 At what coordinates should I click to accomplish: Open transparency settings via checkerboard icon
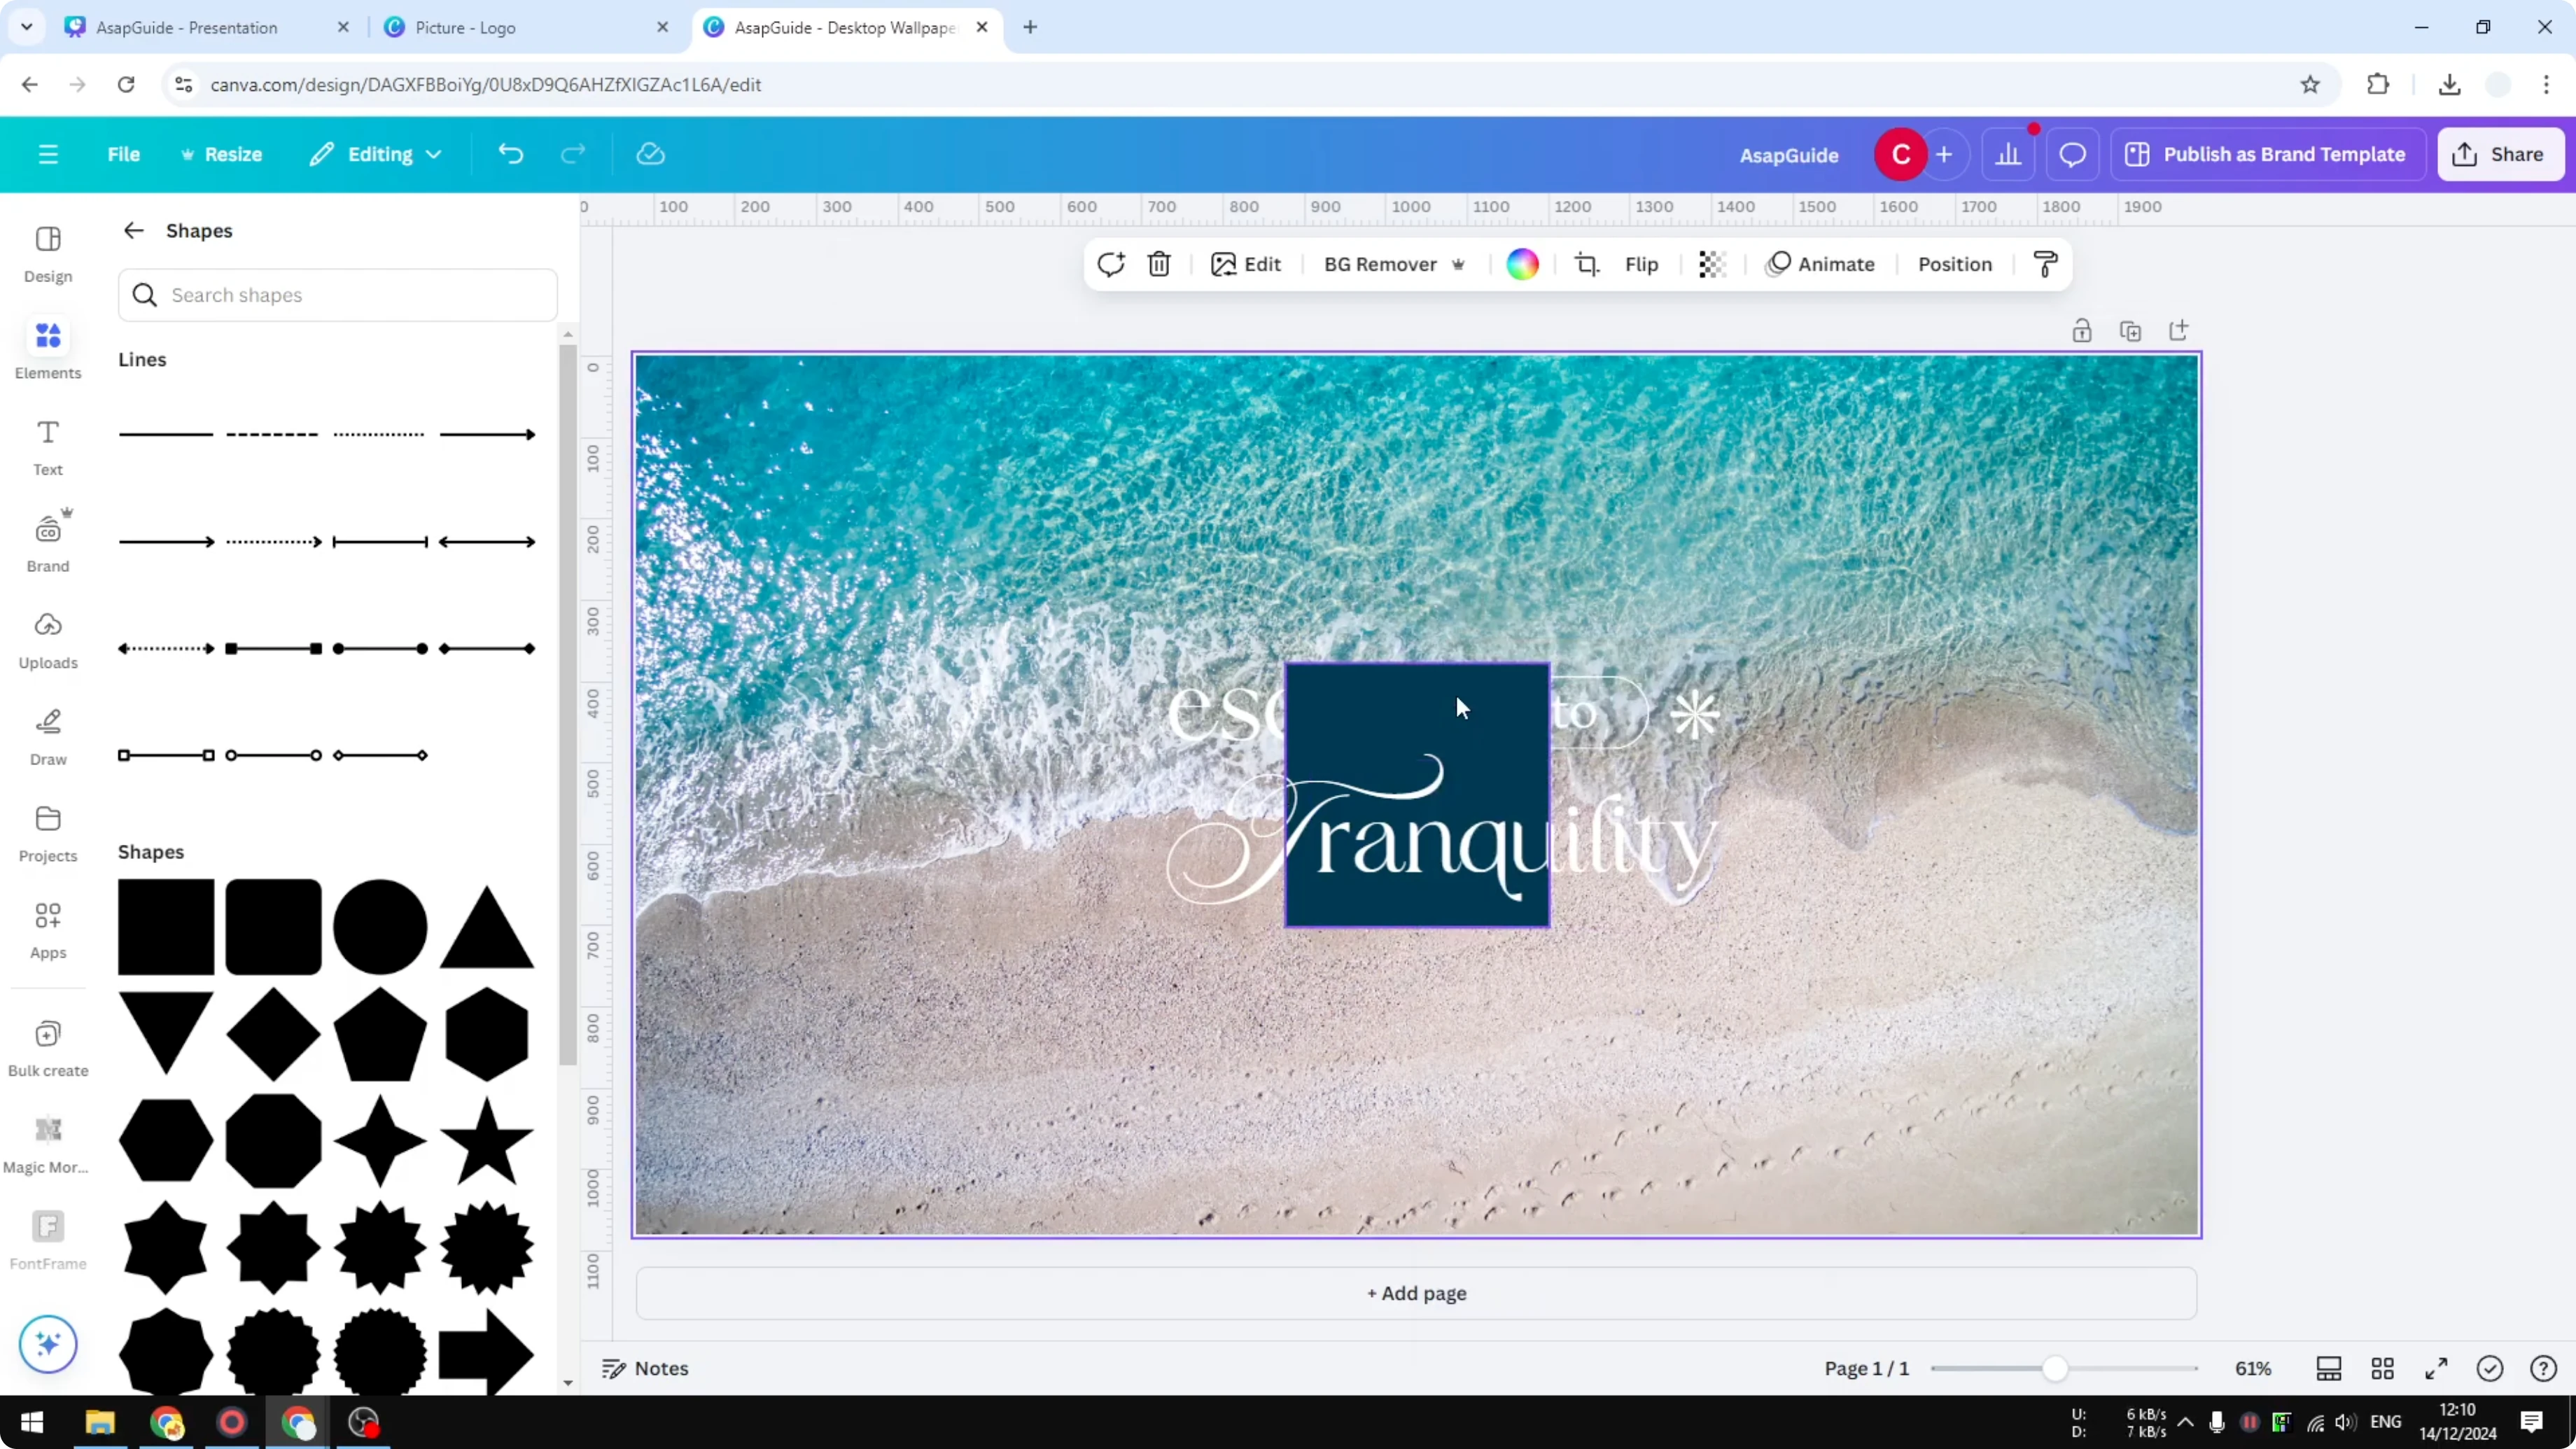tap(1712, 264)
